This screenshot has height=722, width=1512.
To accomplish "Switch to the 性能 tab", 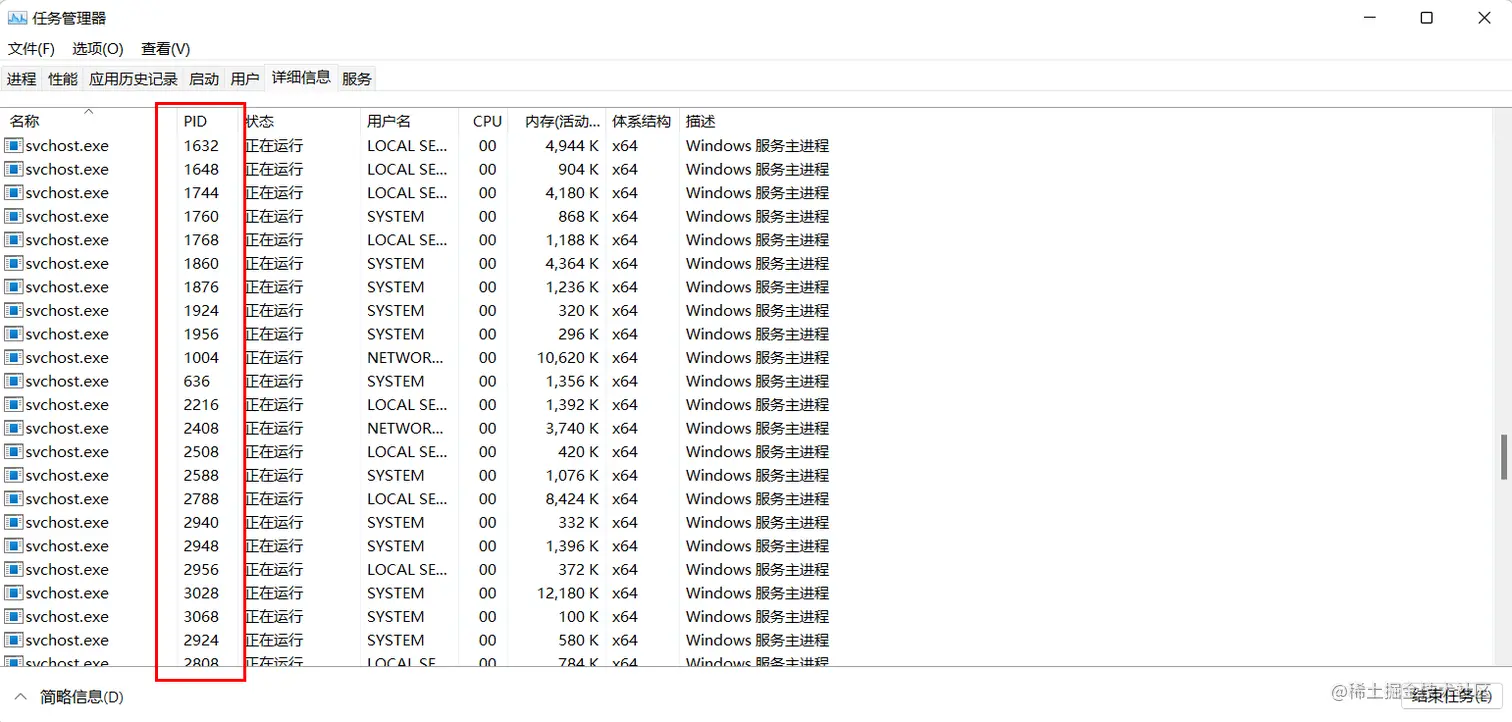I will point(62,79).
